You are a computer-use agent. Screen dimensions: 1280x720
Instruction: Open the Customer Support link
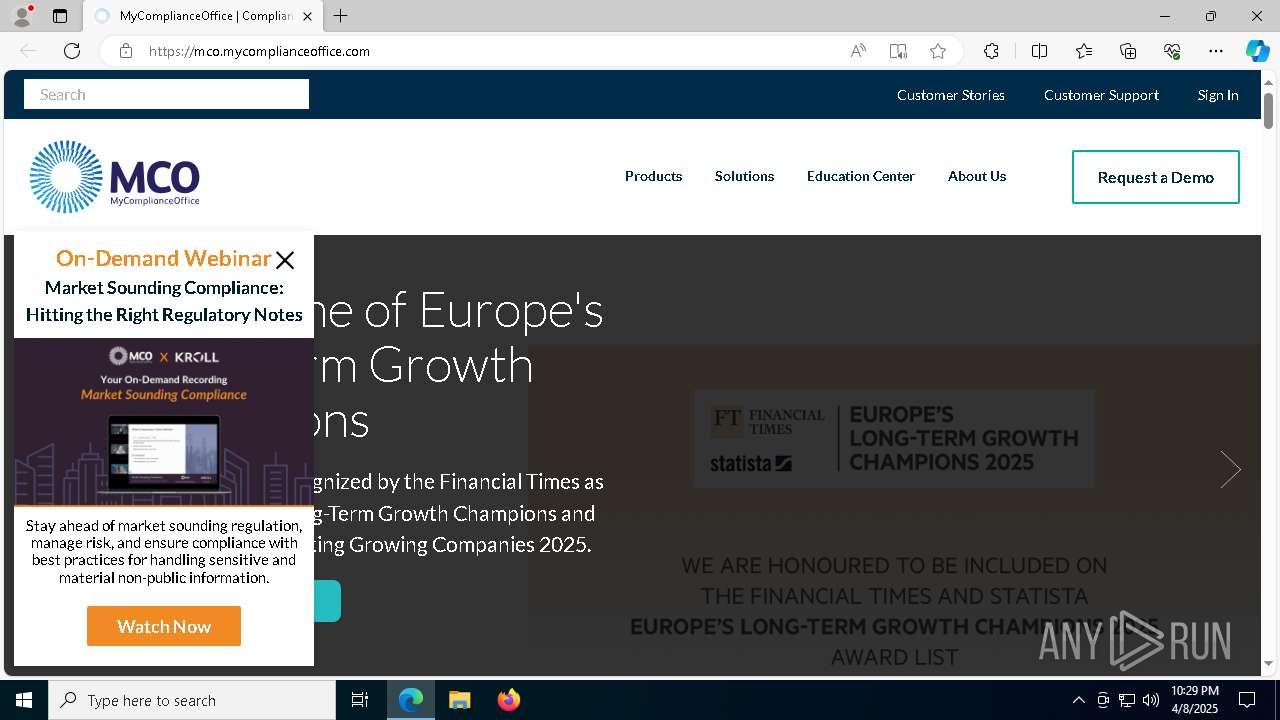click(x=1101, y=95)
